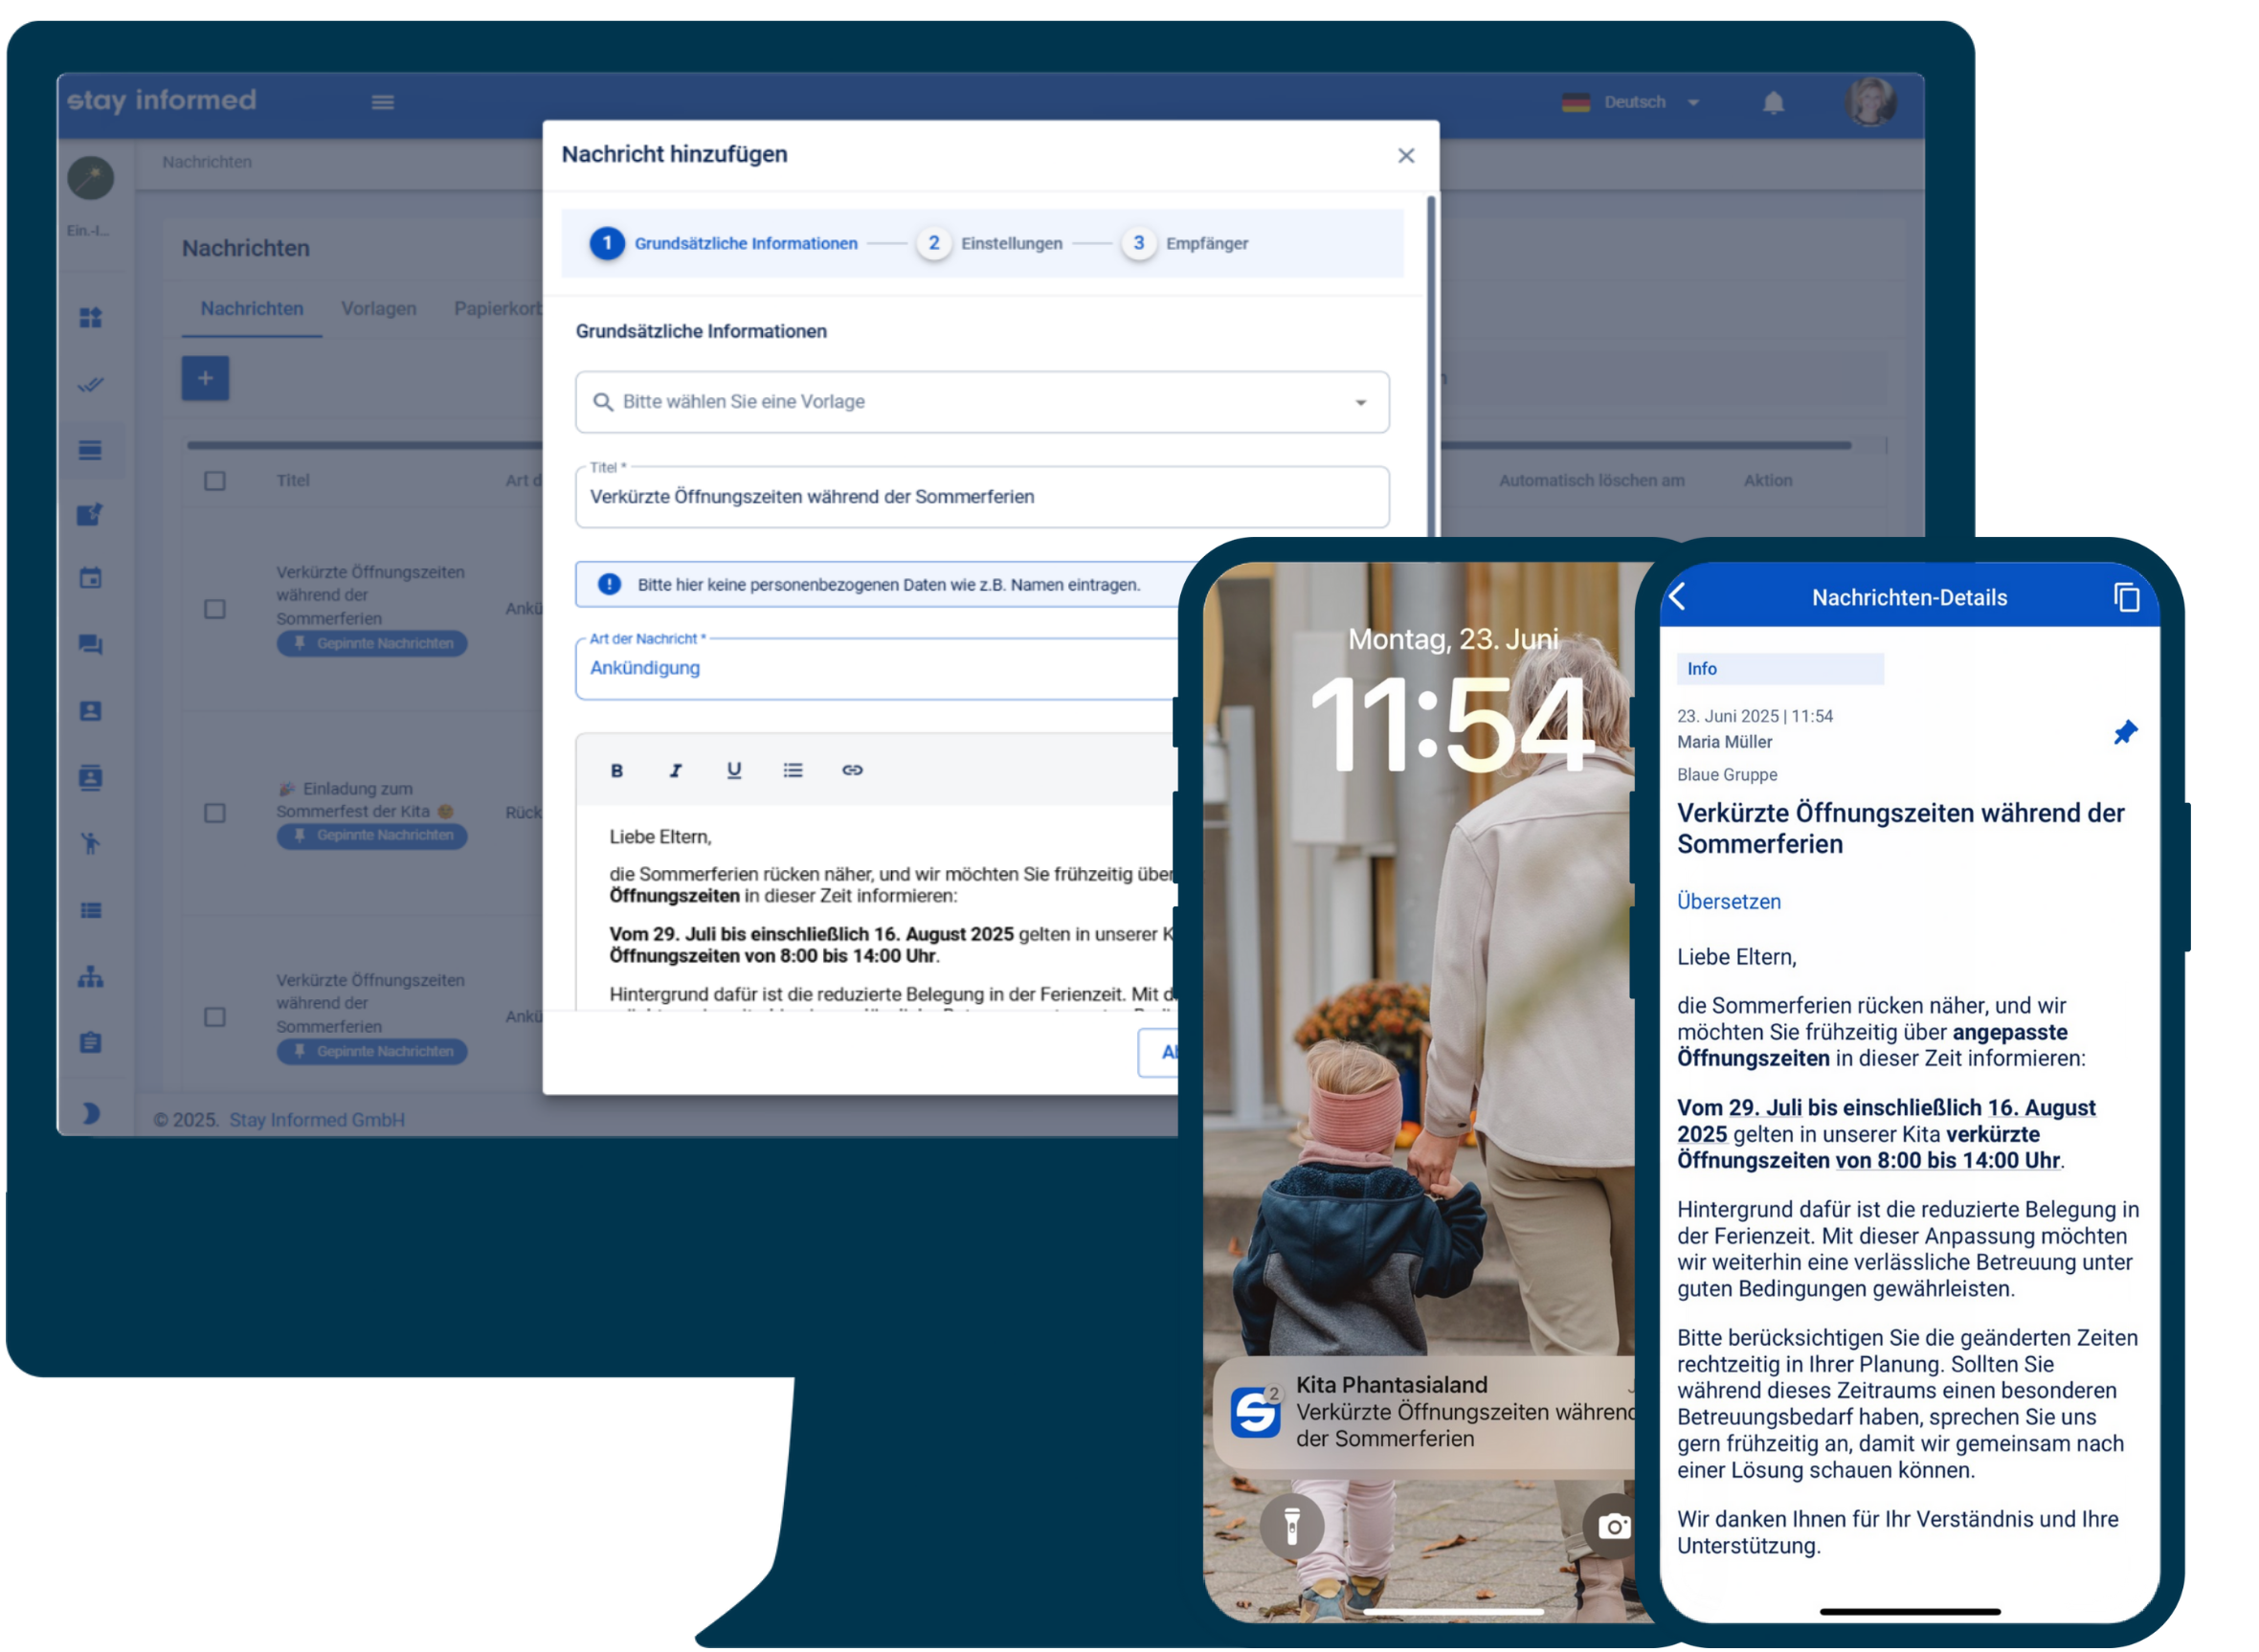Click the blue plus add-message button
The image size is (2259, 1652).
[205, 378]
